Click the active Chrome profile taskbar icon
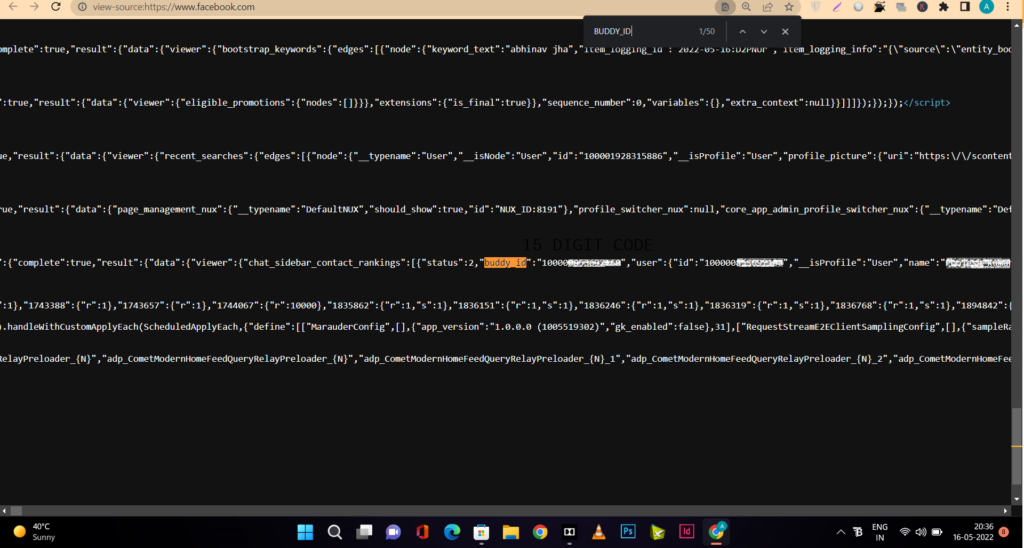 (x=717, y=532)
